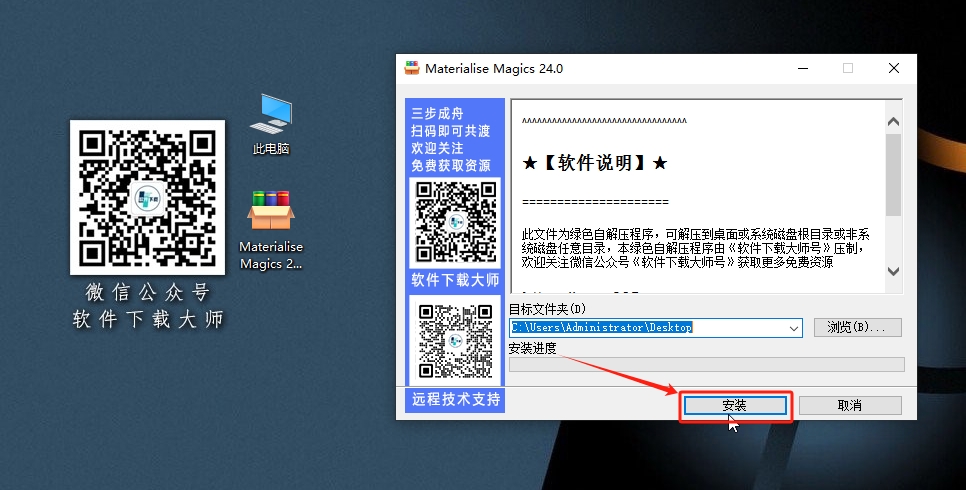The image size is (966, 490).
Task: Click the 安装 install button
Action: click(735, 405)
